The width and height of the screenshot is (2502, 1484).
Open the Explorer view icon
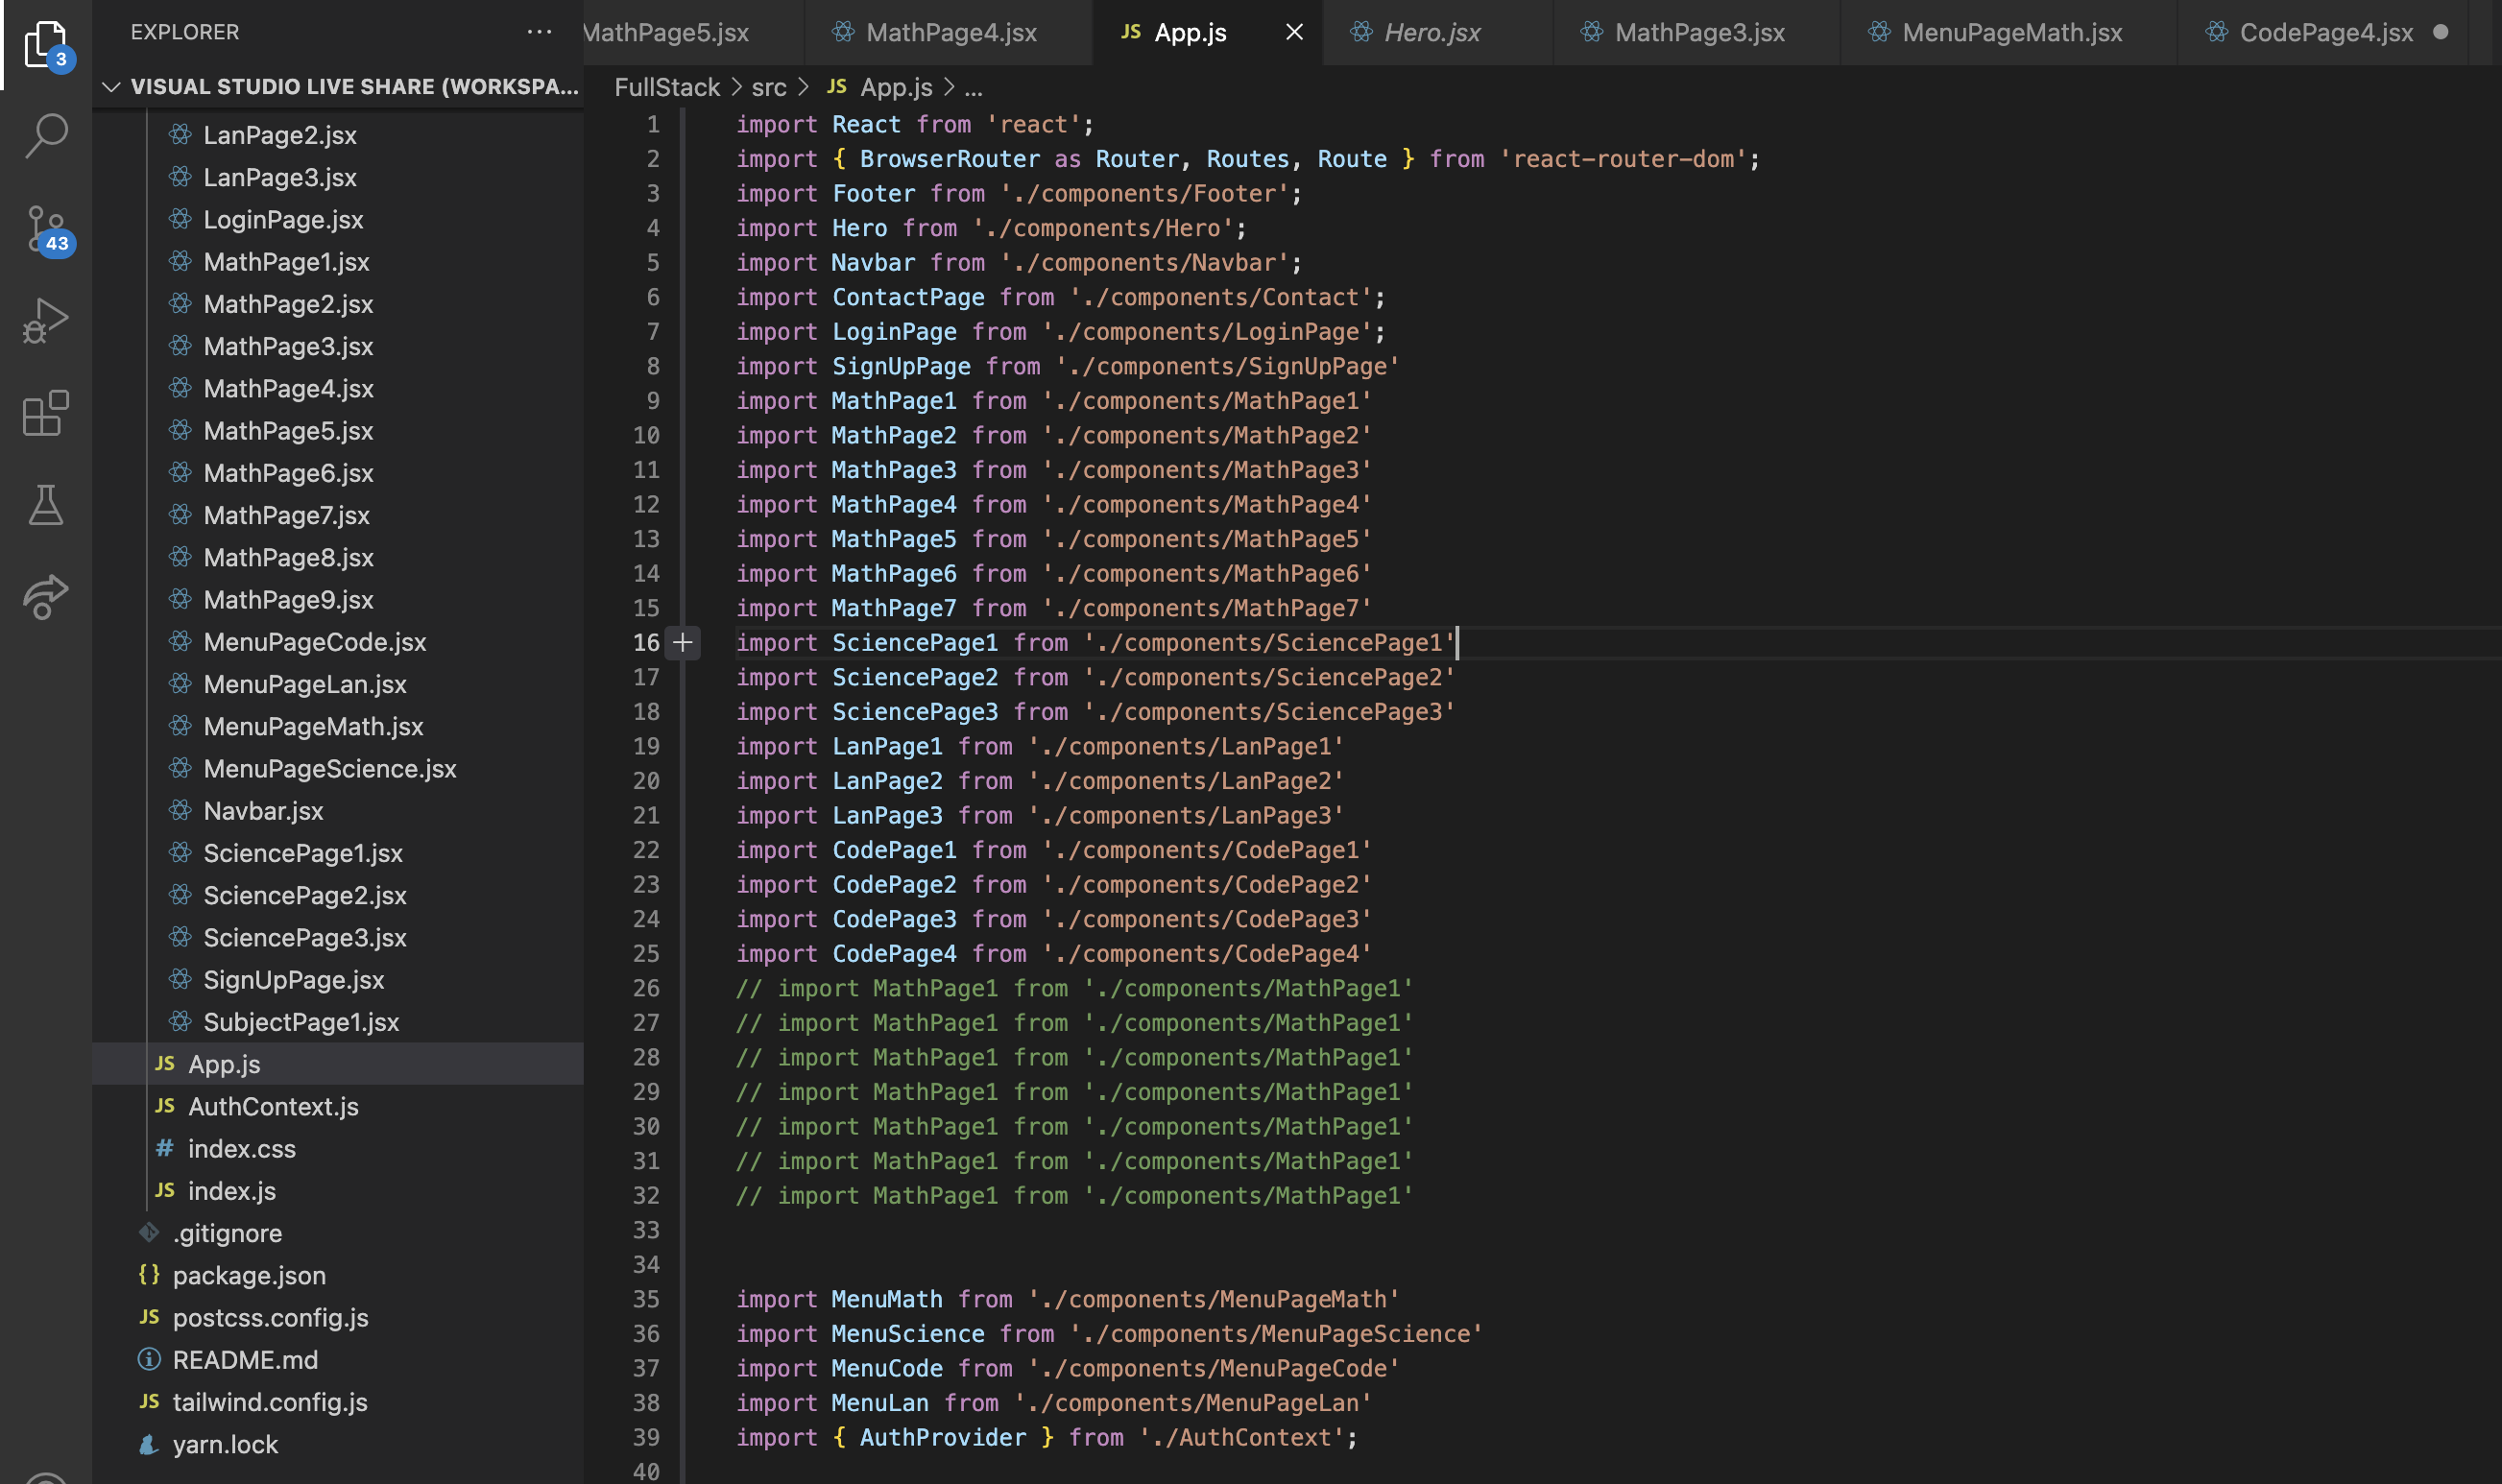click(x=45, y=45)
